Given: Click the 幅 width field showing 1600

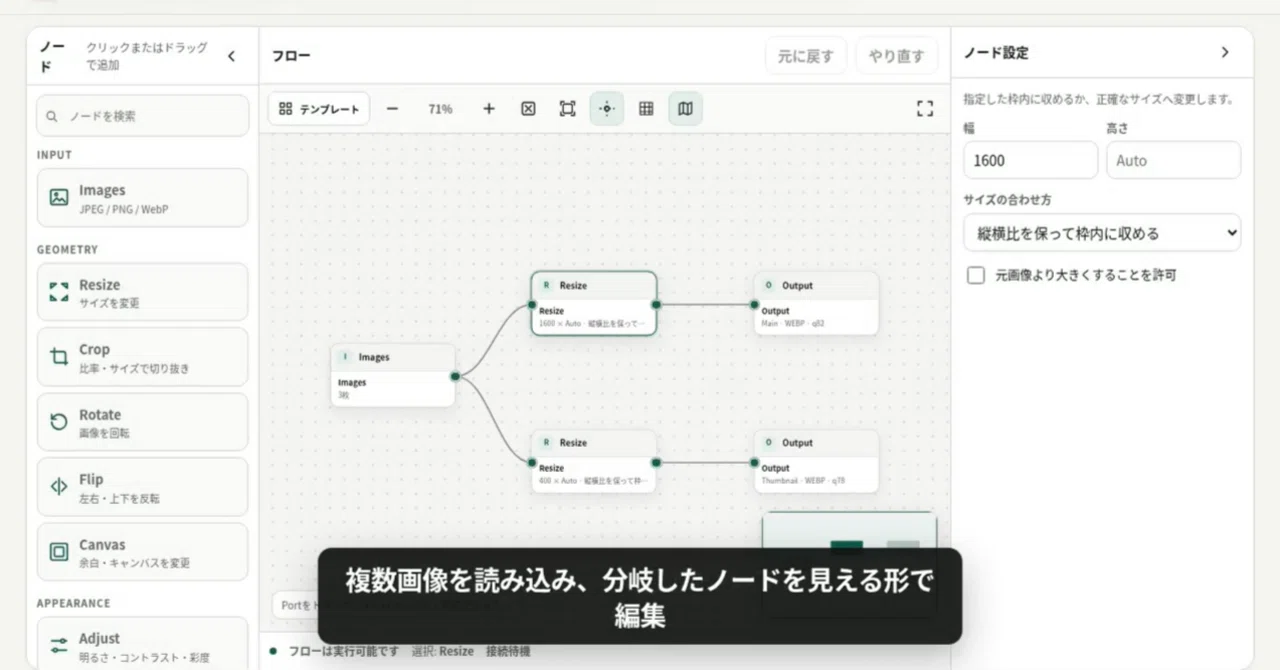Looking at the screenshot, I should (x=1030, y=160).
